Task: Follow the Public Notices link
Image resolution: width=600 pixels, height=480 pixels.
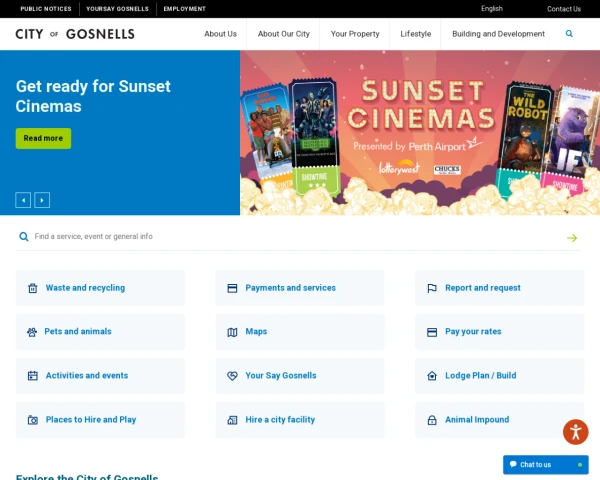Action: (x=46, y=9)
